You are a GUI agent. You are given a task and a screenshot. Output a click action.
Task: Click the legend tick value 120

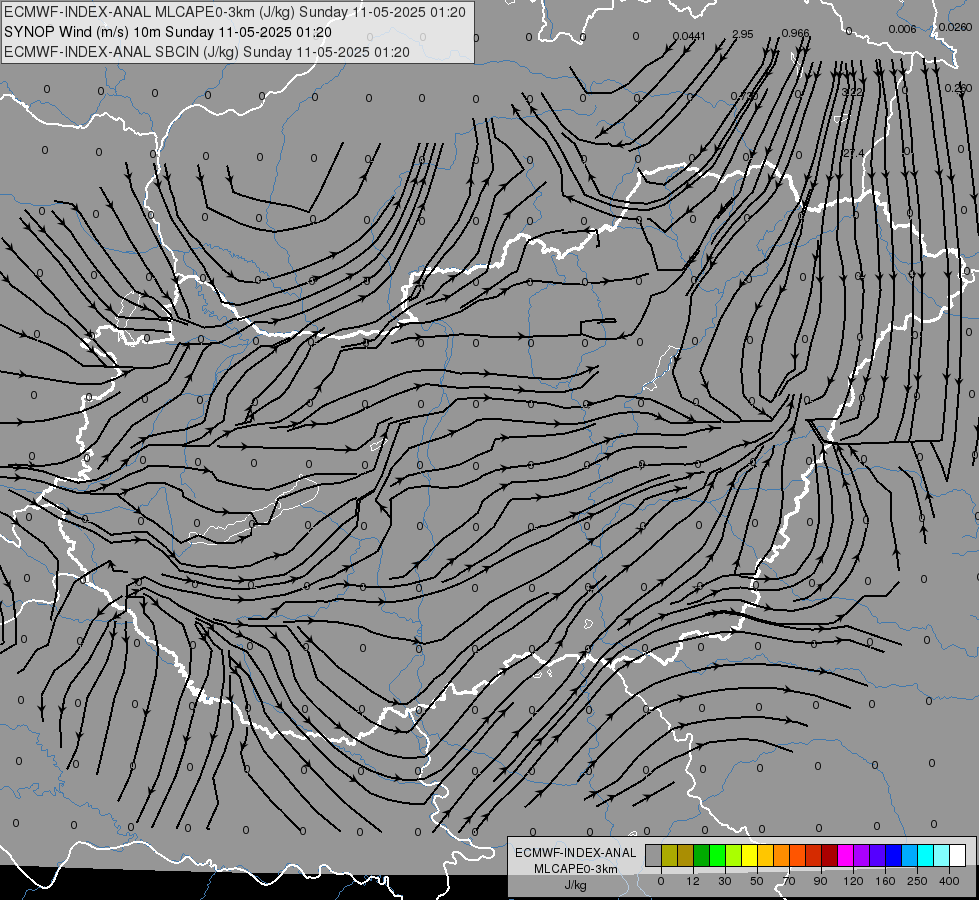click(854, 881)
